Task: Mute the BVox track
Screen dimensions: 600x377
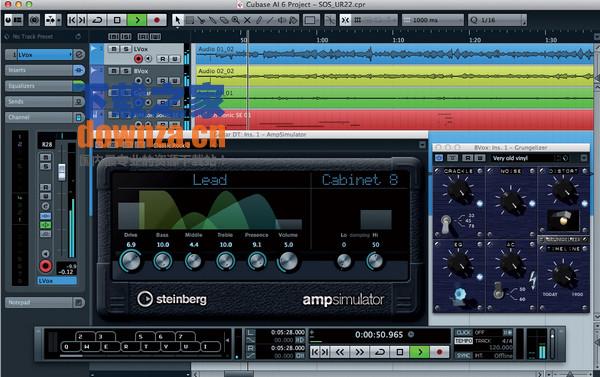Action: [x=114, y=71]
